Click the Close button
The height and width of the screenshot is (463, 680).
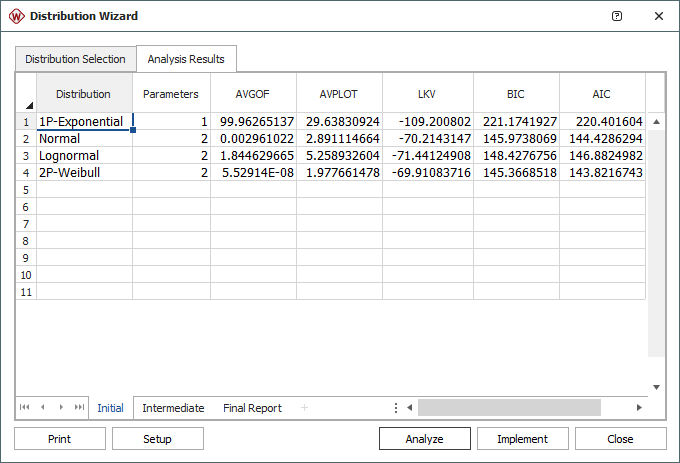pyautogui.click(x=621, y=439)
